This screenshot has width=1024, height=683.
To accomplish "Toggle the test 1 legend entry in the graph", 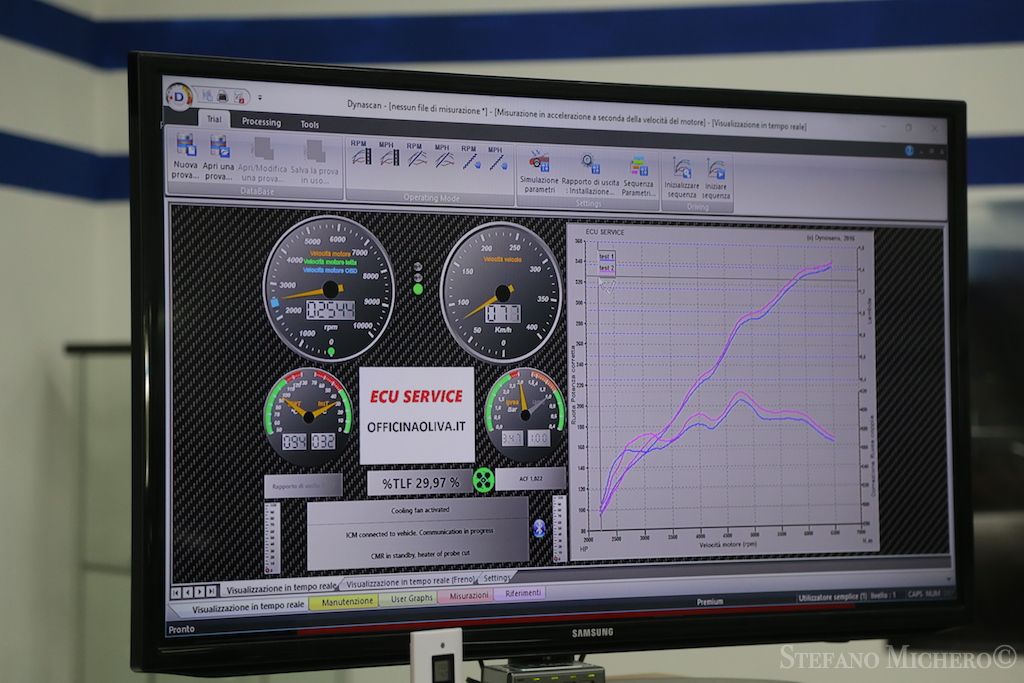I will 607,257.
